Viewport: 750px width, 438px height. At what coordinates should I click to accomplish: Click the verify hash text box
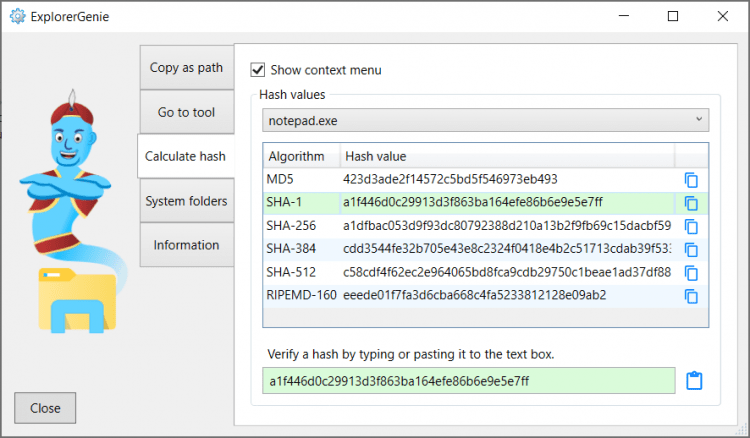click(469, 381)
